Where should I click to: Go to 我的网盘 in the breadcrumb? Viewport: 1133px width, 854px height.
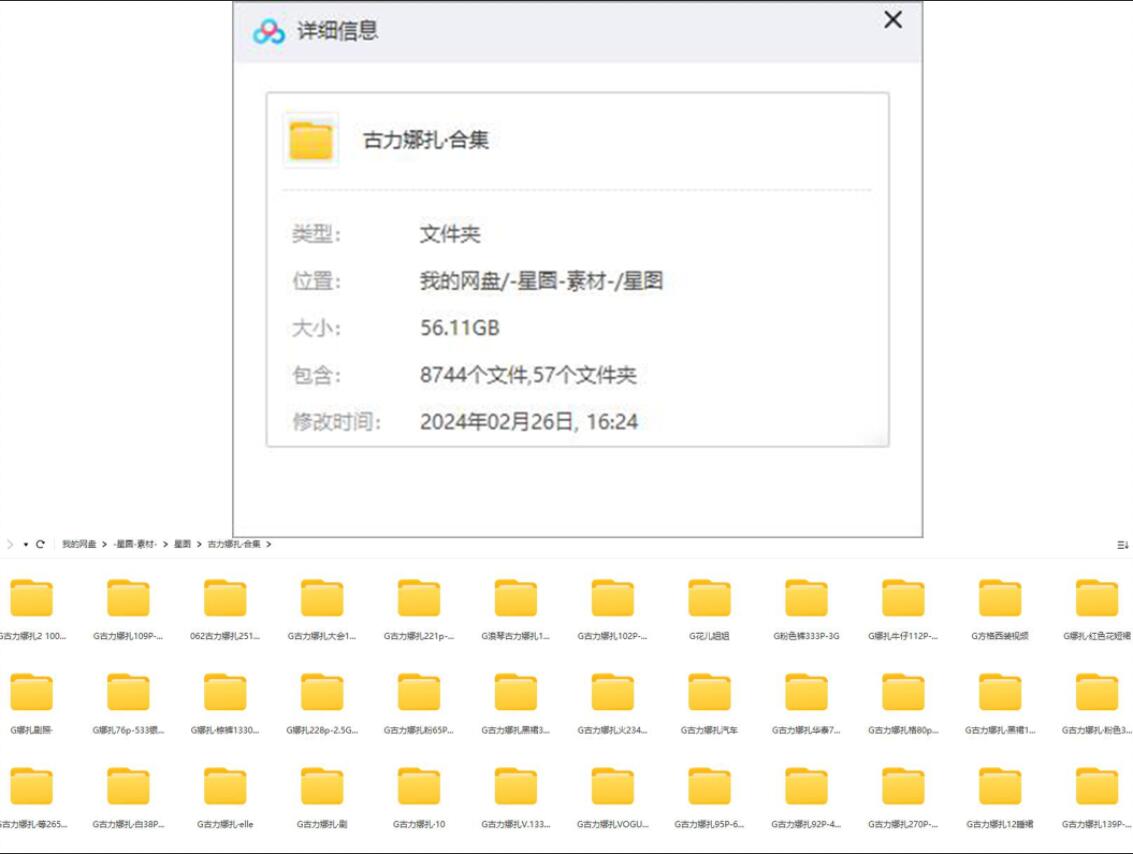(79, 544)
